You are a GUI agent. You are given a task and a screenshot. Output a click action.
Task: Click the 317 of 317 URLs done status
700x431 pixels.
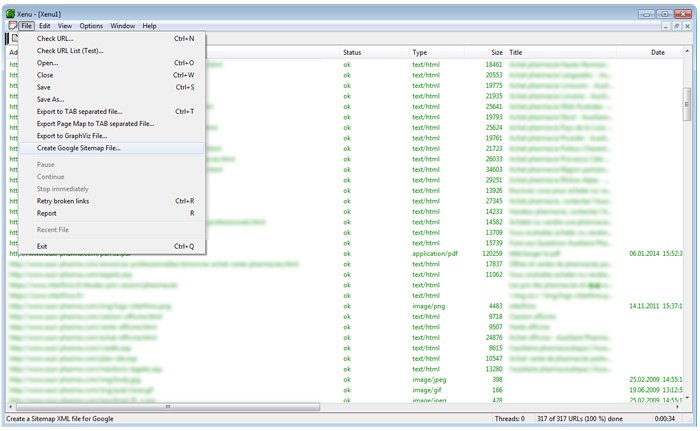pyautogui.click(x=579, y=419)
